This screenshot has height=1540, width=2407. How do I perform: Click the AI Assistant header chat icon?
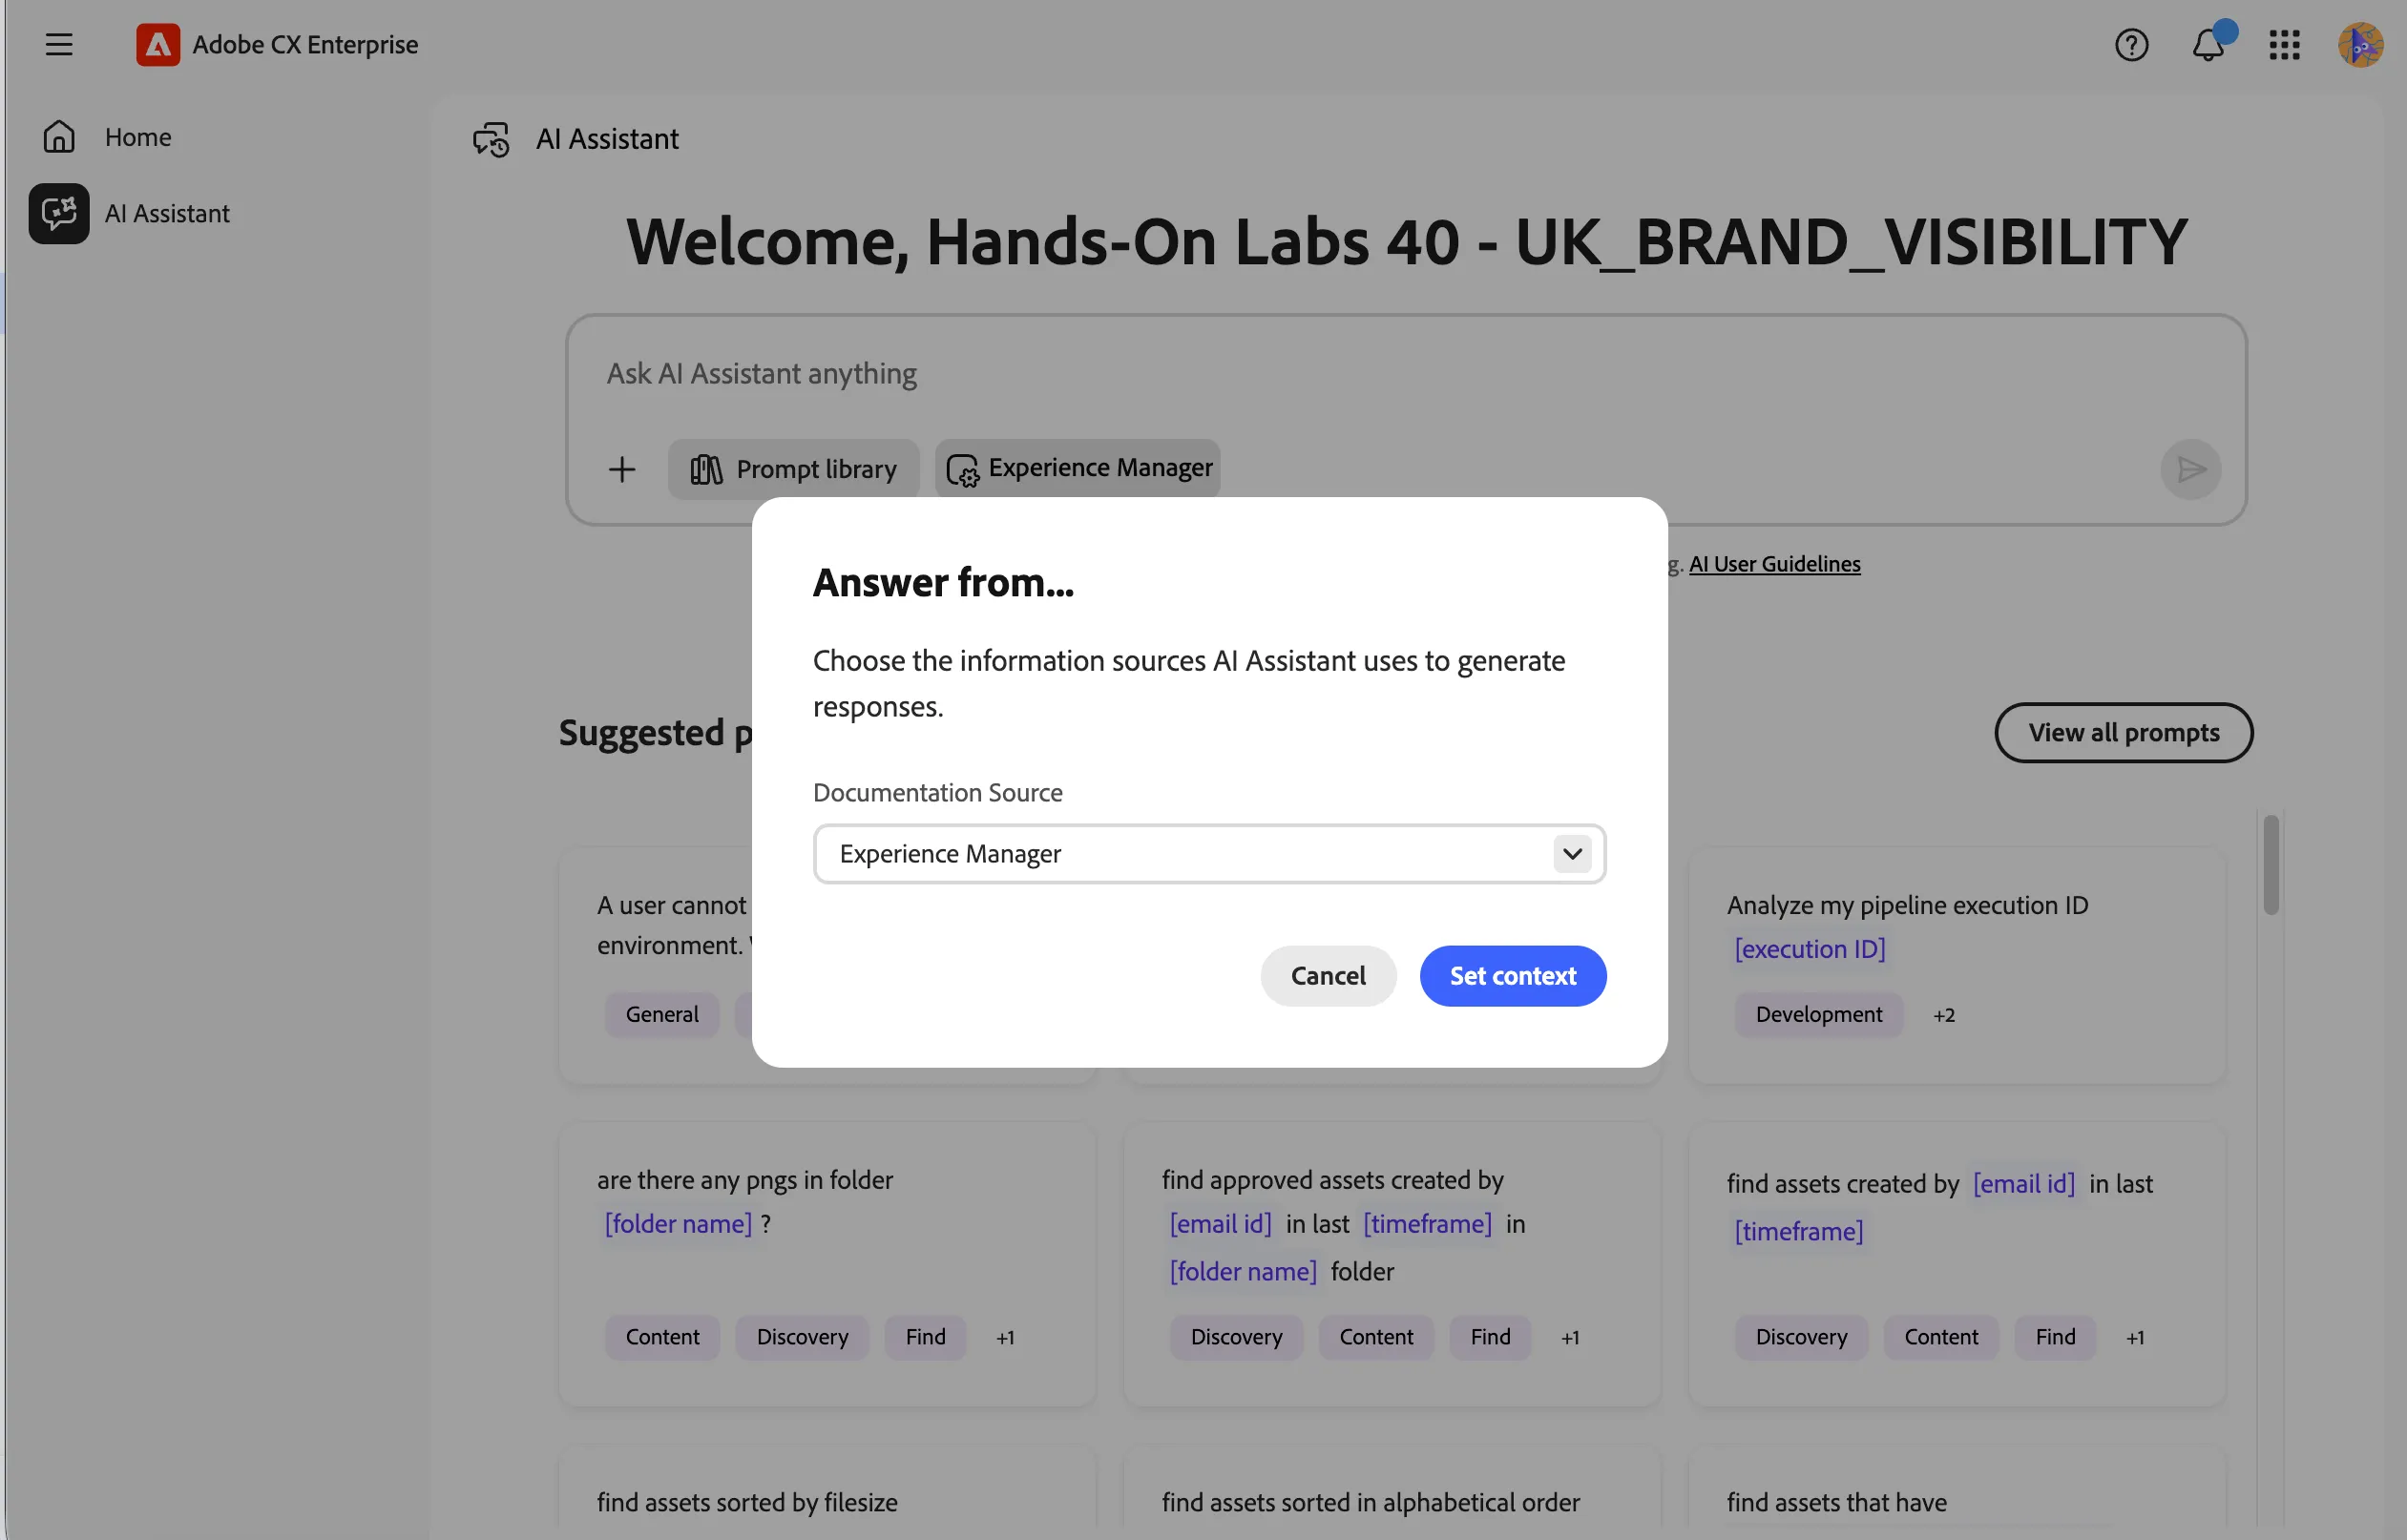[491, 139]
